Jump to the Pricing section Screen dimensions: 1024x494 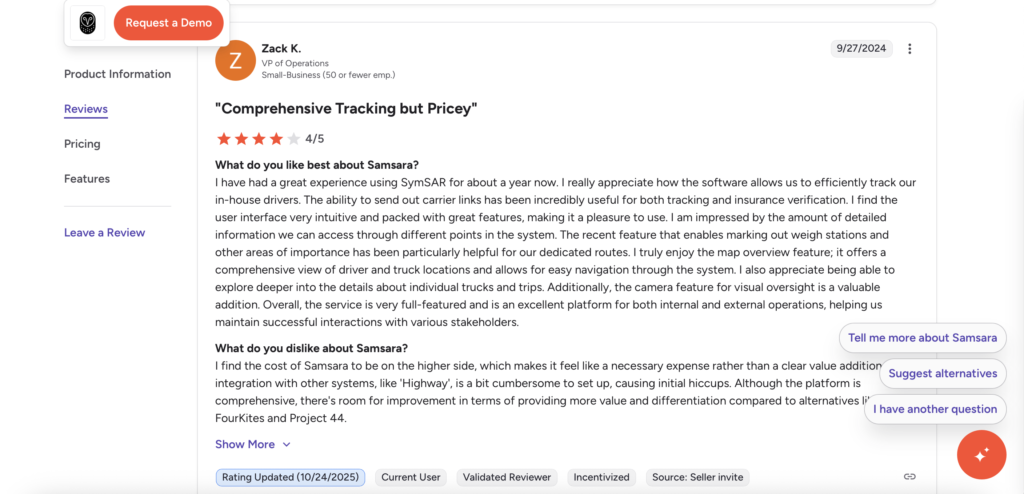pos(82,144)
